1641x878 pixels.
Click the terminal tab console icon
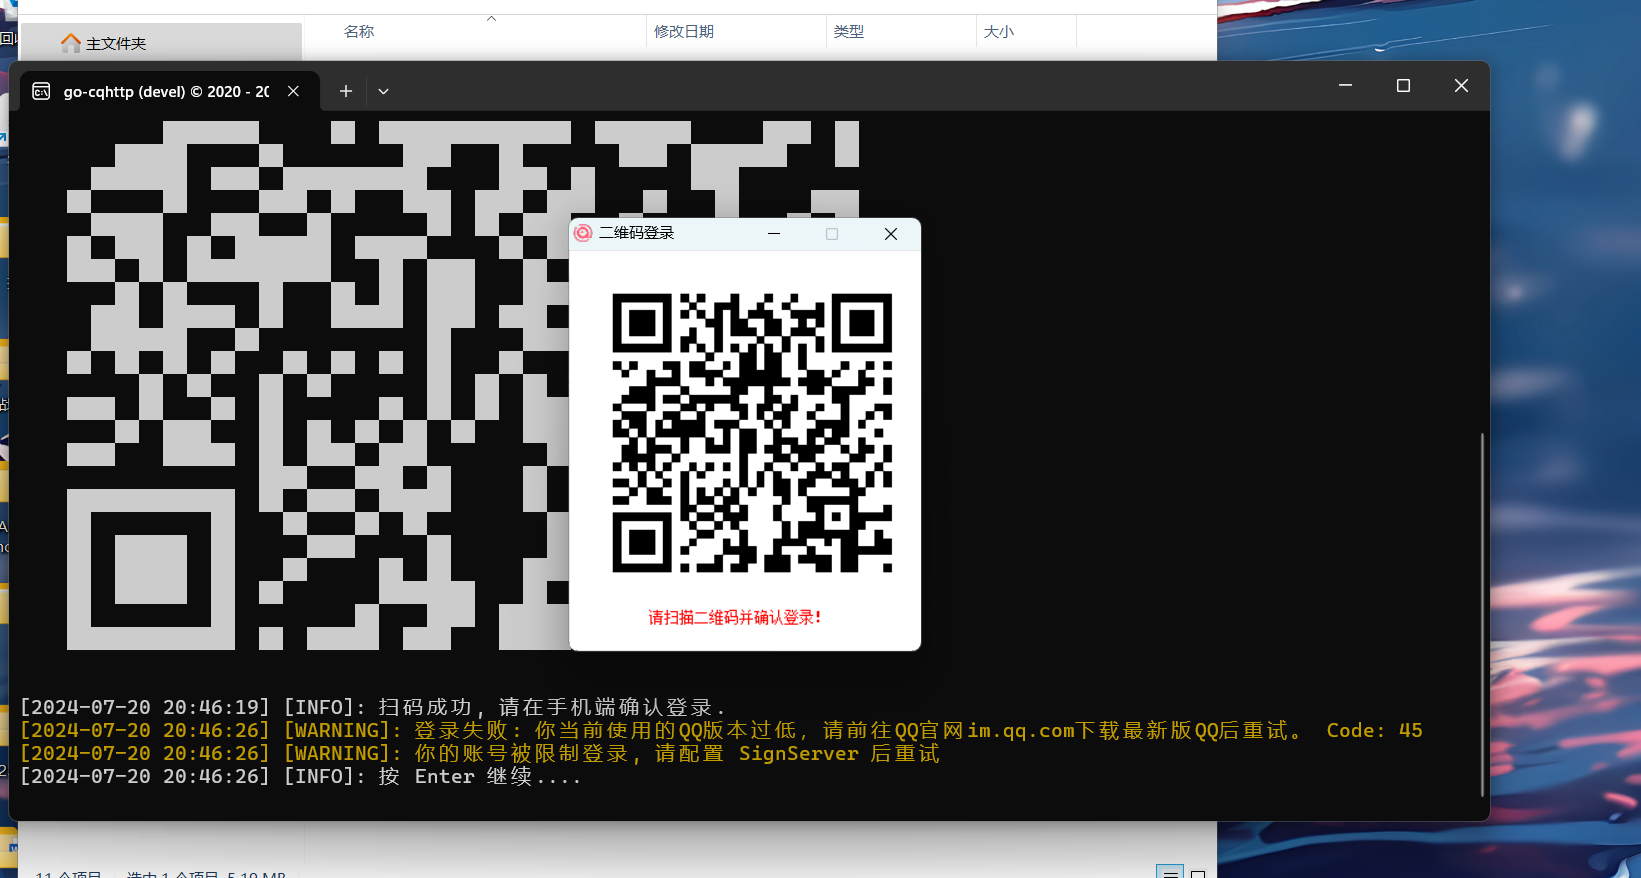click(41, 91)
